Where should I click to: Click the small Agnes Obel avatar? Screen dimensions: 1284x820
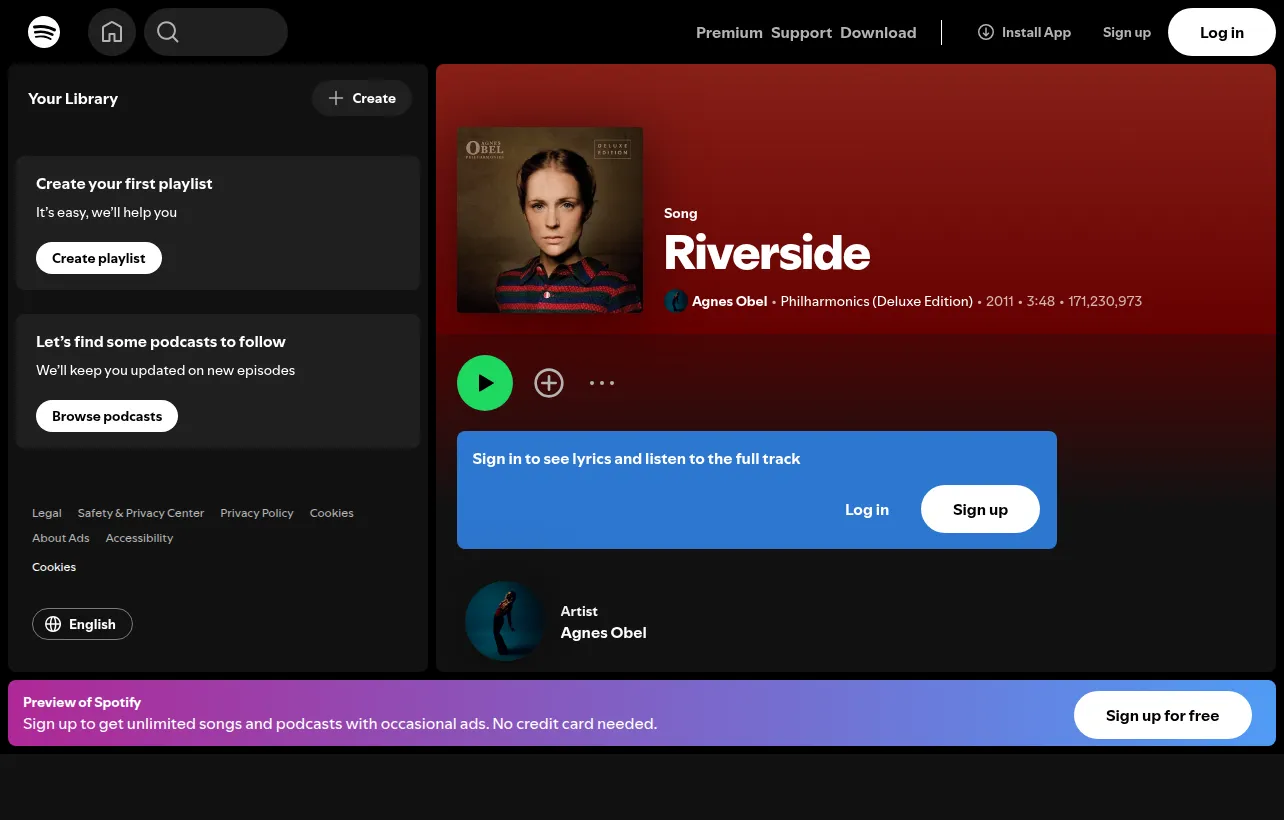click(676, 301)
